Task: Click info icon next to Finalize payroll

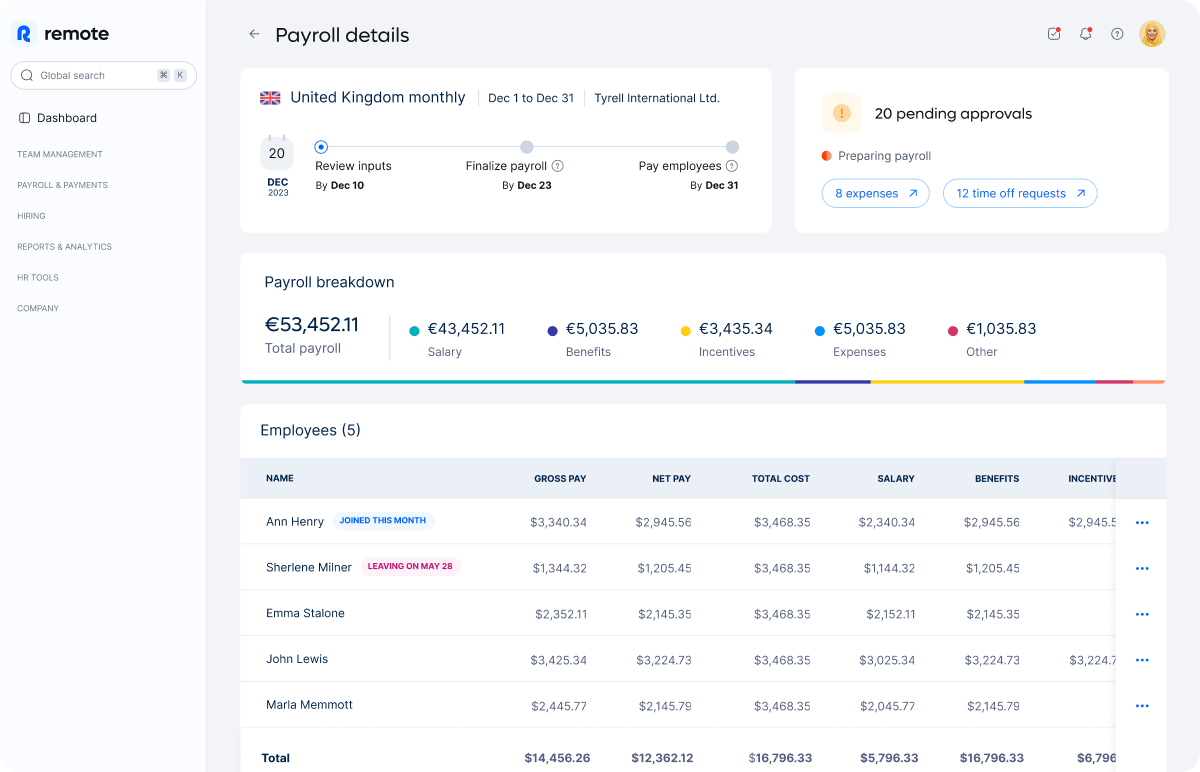Action: pyautogui.click(x=558, y=166)
